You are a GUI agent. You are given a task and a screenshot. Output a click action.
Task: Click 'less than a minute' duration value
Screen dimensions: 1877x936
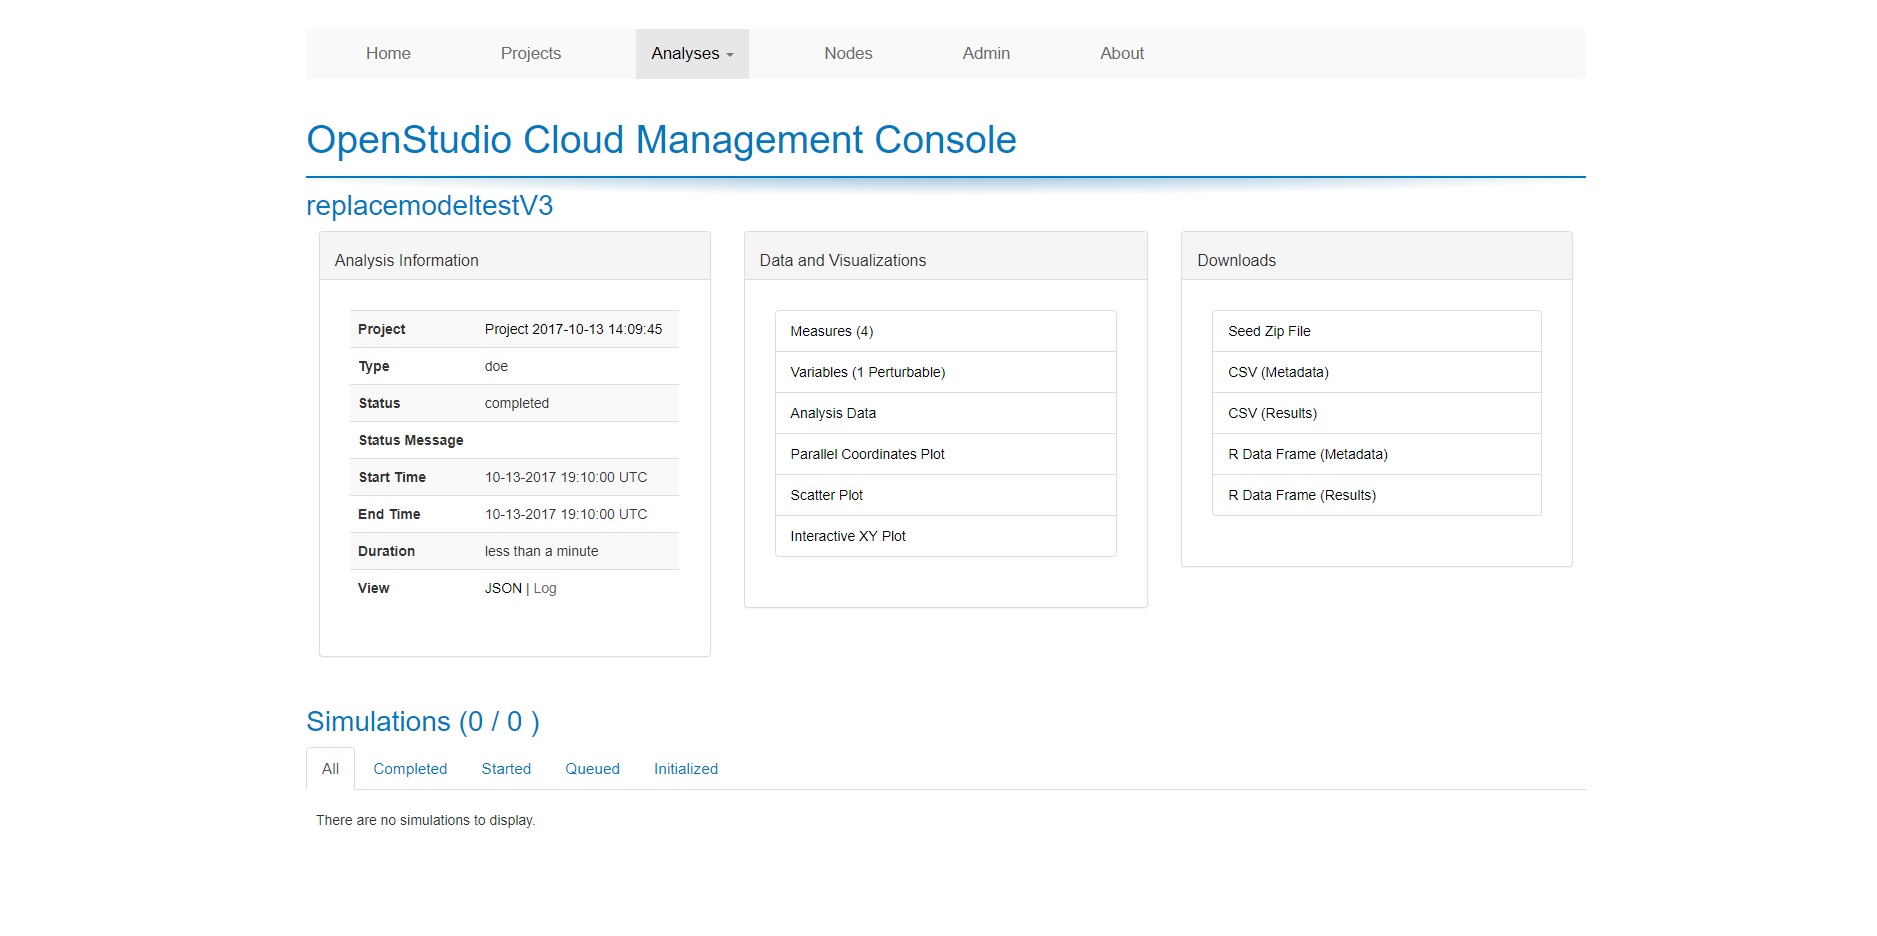coord(541,551)
